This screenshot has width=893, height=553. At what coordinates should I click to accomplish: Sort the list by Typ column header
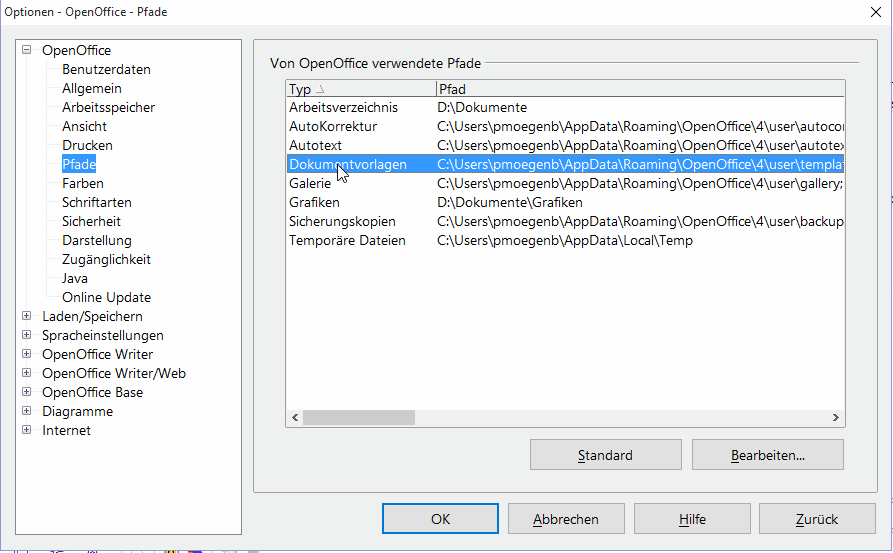point(360,89)
